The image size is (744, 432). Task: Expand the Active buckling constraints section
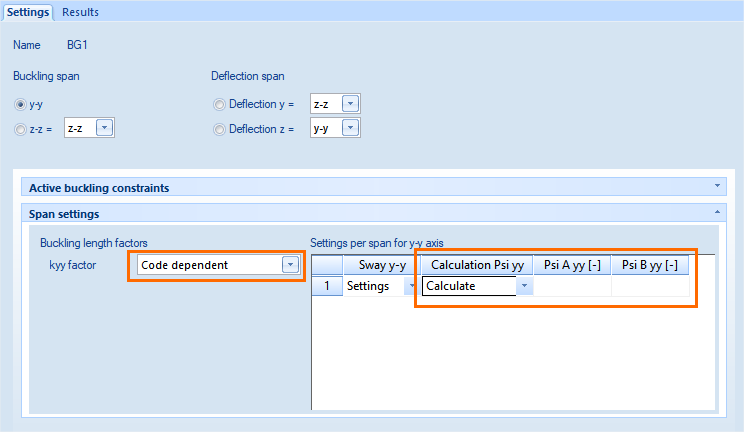pyautogui.click(x=716, y=186)
